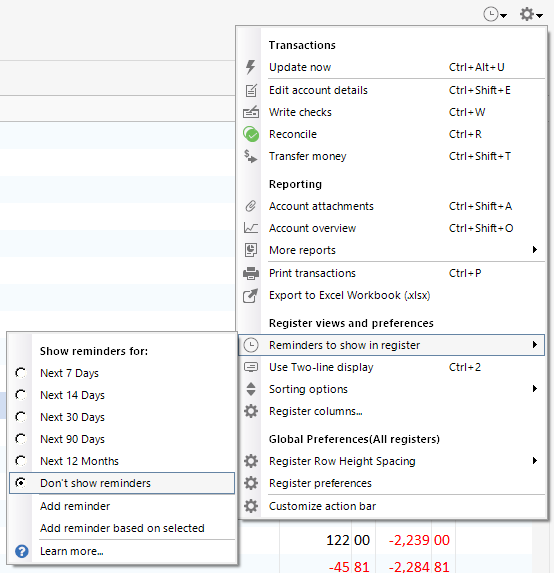Image resolution: width=554 pixels, height=573 pixels.
Task: Open the Learn more link
Action: tap(72, 551)
